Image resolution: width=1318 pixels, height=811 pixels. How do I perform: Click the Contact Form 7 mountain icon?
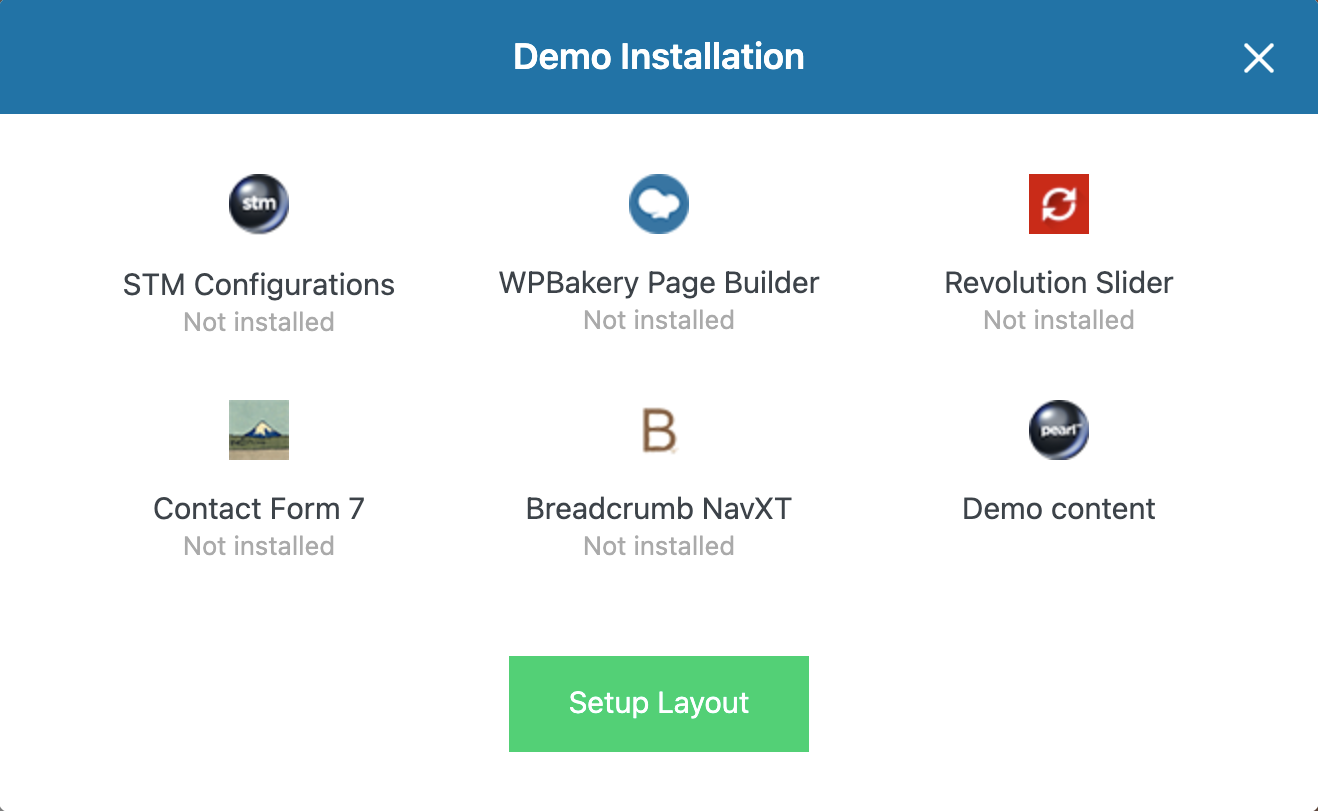point(259,430)
